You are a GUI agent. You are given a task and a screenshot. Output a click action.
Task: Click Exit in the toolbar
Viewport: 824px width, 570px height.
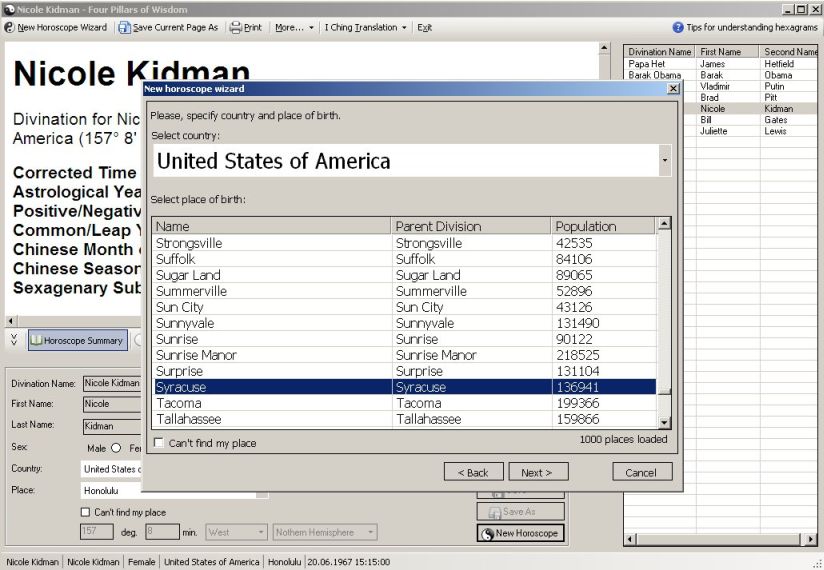425,27
